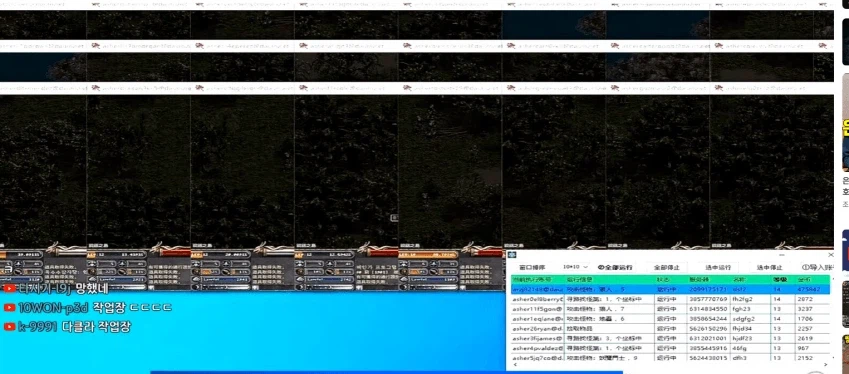Screen dimensions: 849x374
Task: Select the asher0el8berry account row
Action: pyautogui.click(x=670, y=299)
